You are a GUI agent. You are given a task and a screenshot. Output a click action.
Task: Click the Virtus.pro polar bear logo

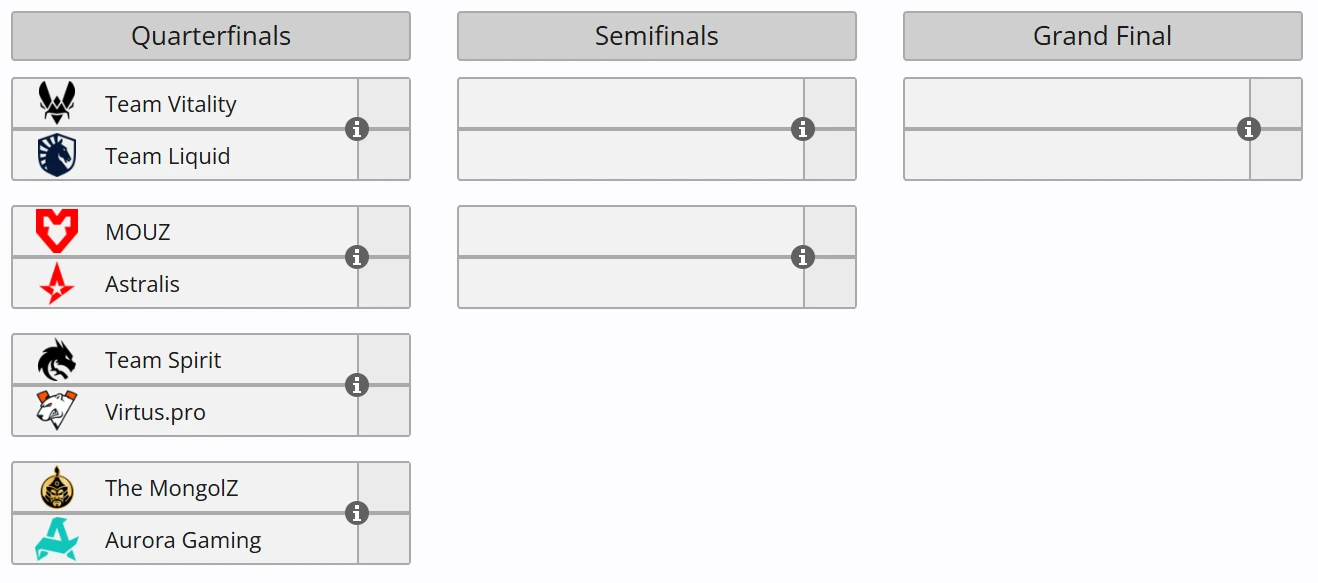57,411
